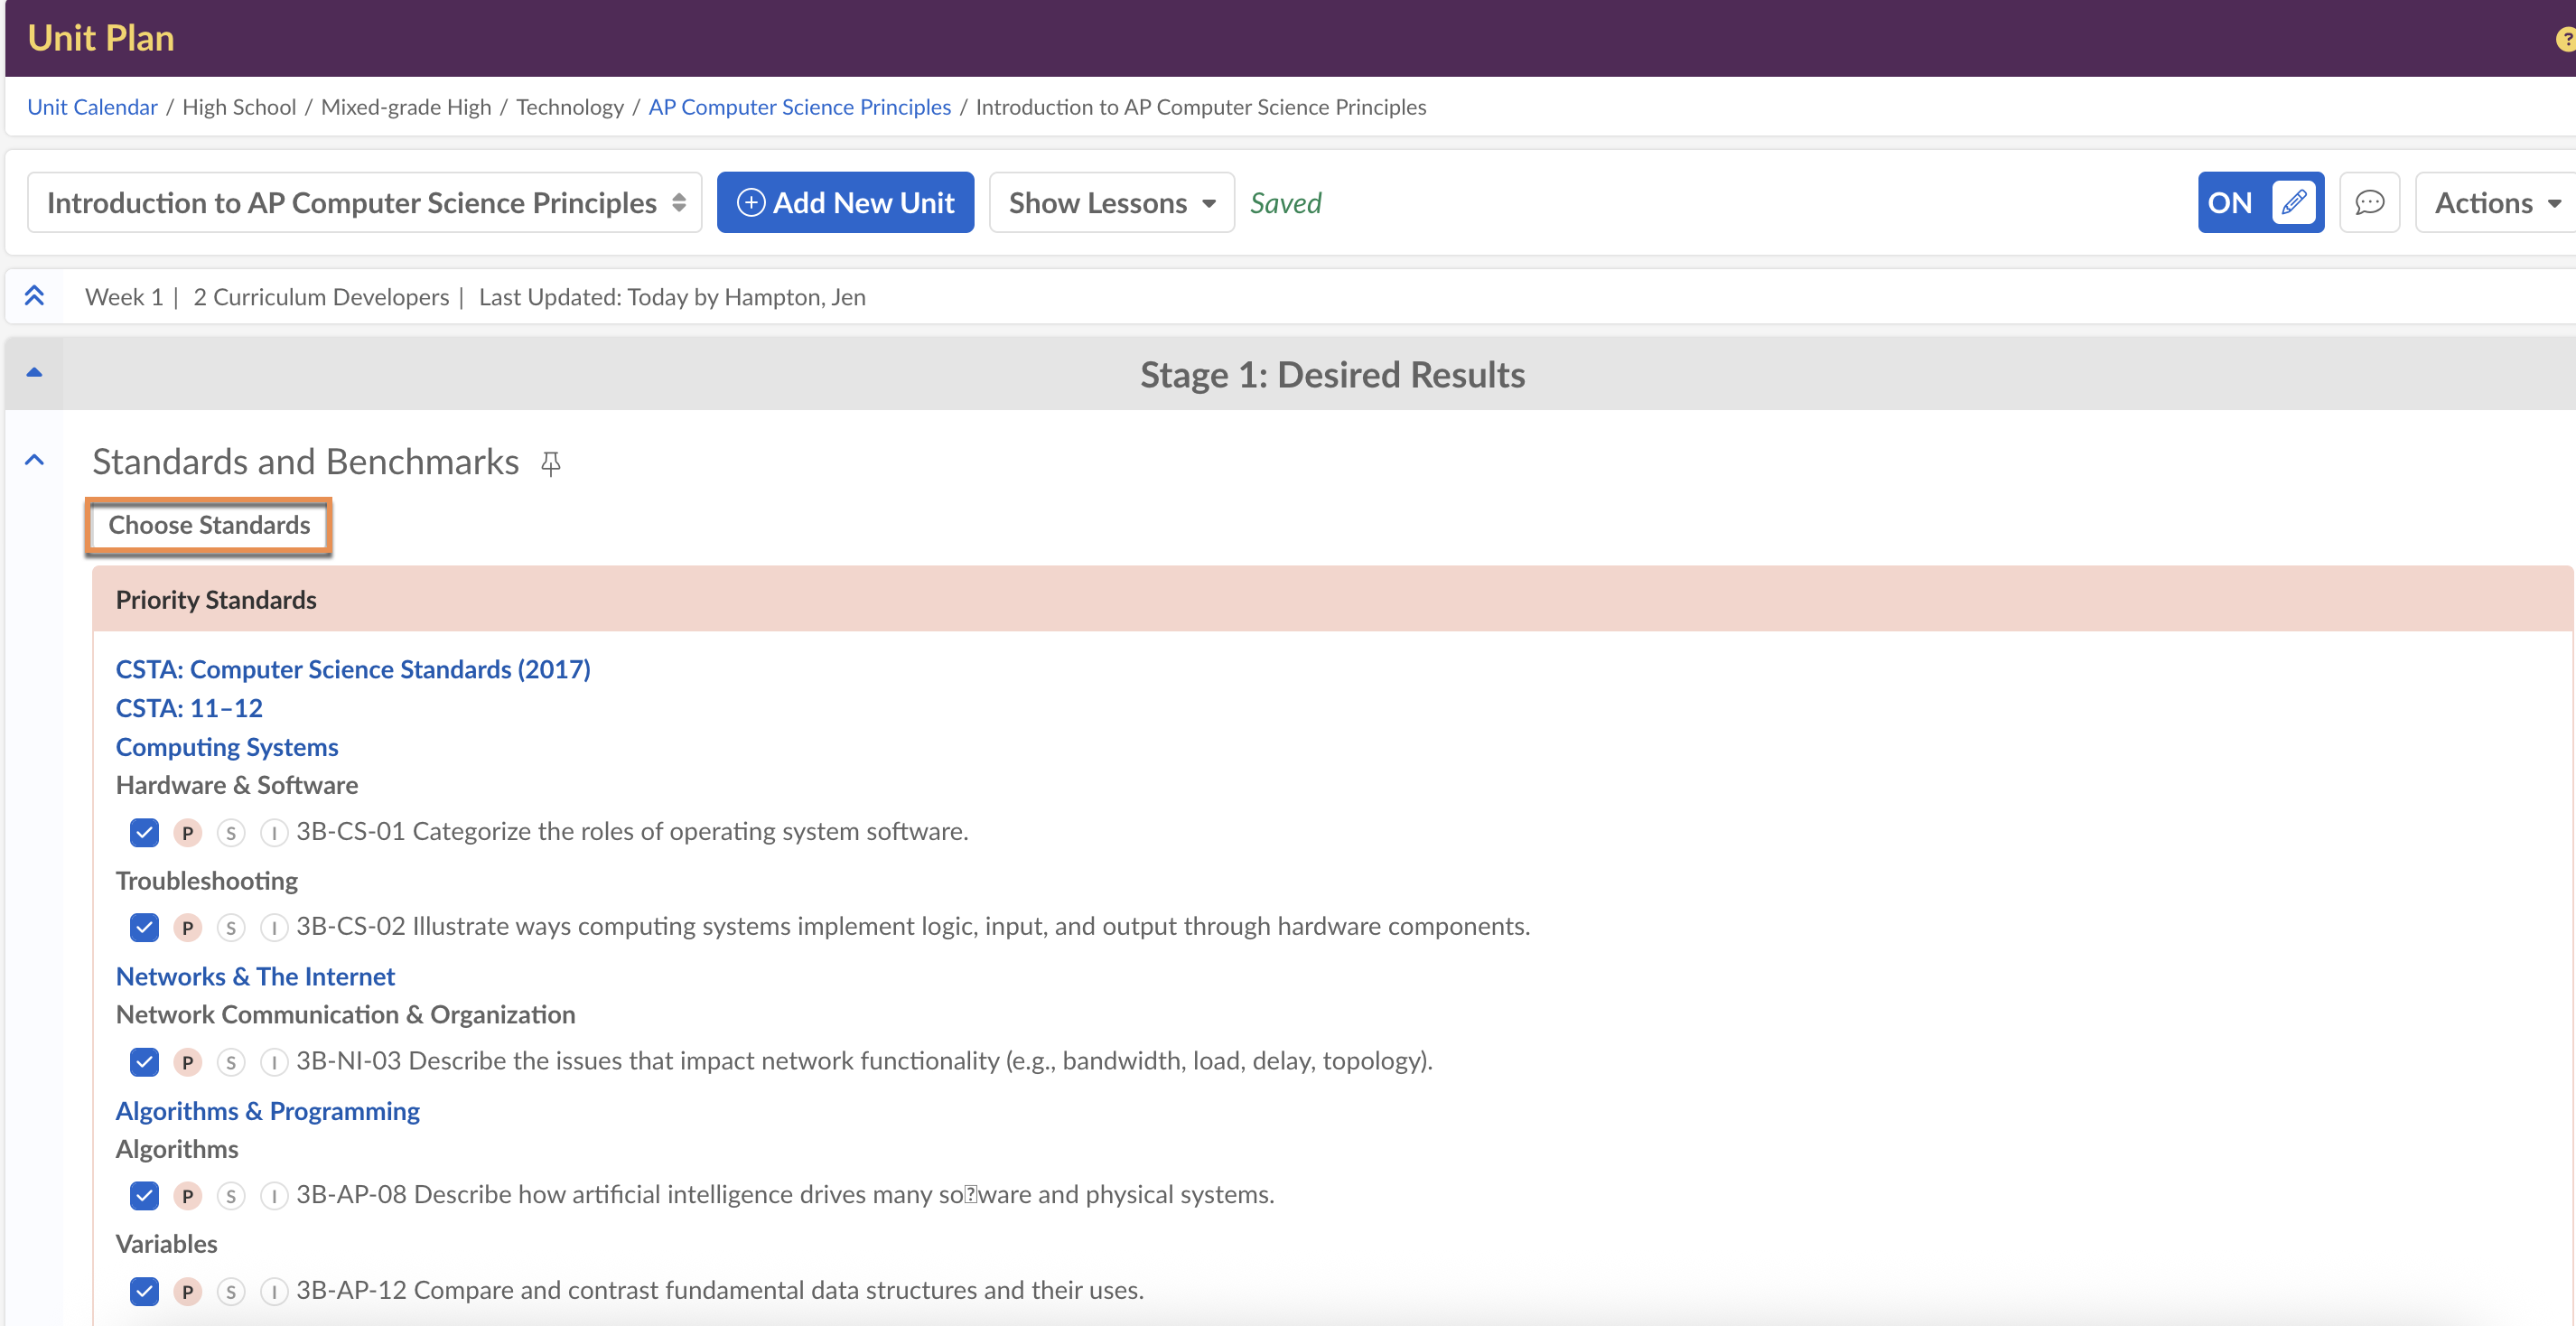Screen dimensions: 2576x1326
Task: Click the double chevron collapse-all icon
Action: (34, 296)
